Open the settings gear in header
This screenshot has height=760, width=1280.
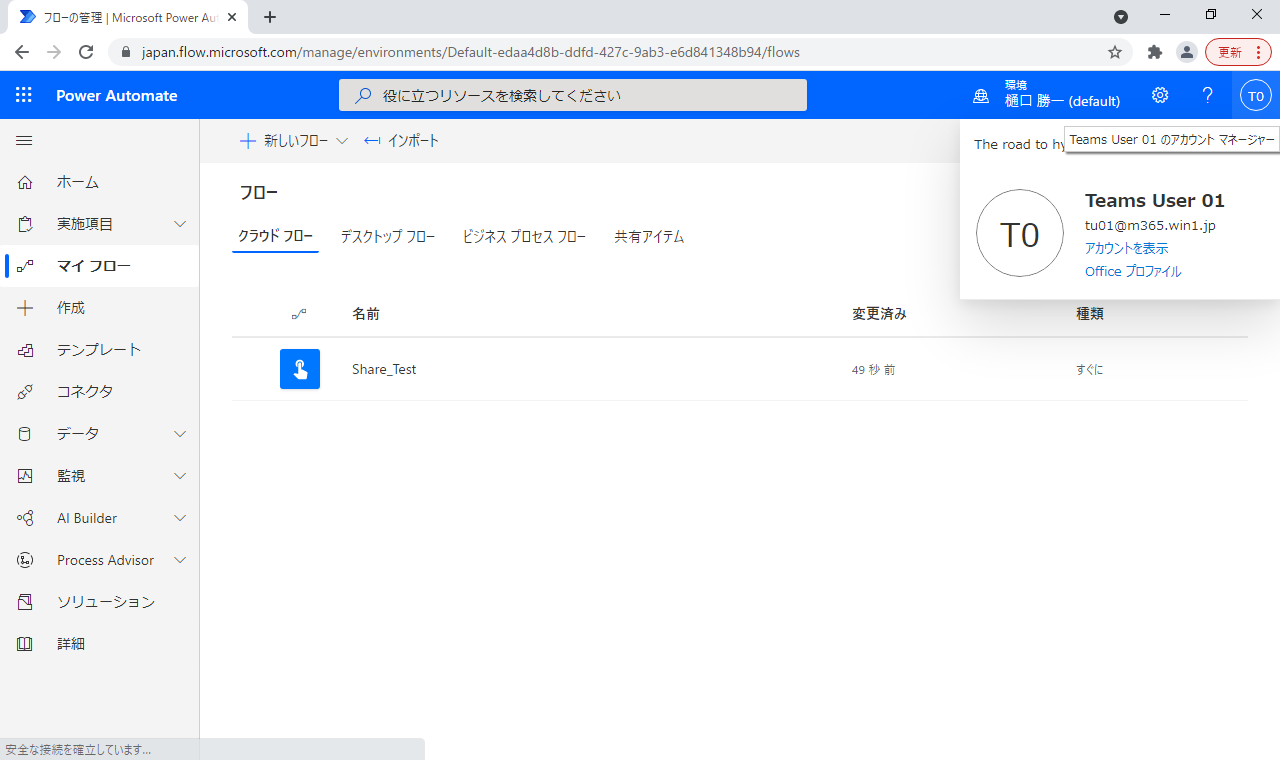(x=1160, y=95)
